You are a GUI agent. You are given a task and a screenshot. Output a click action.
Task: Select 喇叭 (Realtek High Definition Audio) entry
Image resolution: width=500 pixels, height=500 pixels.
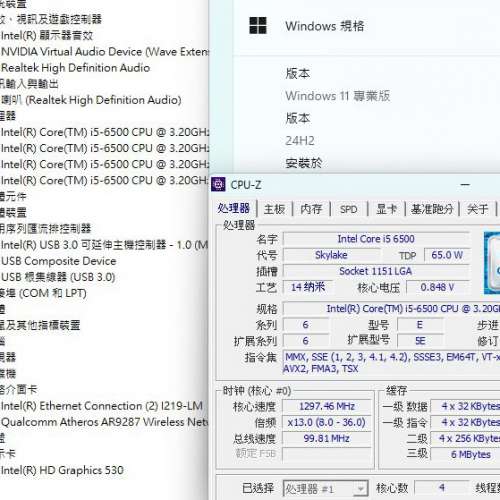[x=91, y=100]
